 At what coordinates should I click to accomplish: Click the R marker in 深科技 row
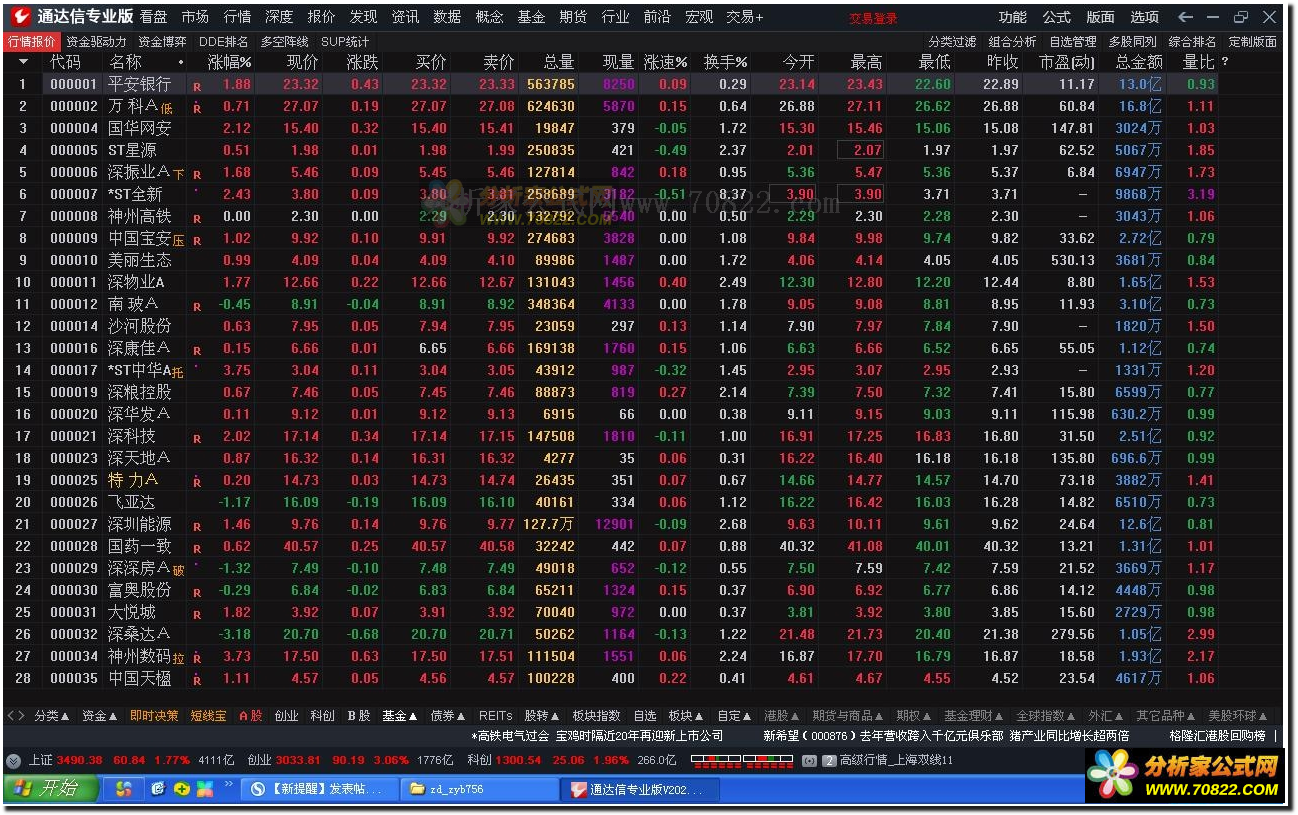197,438
